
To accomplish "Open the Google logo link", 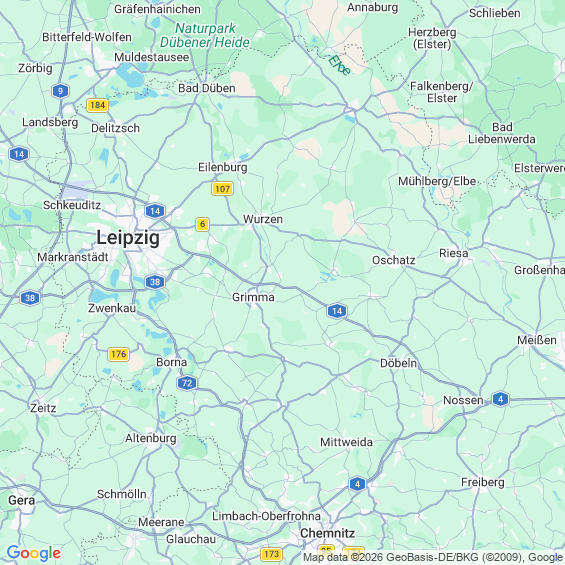I will [34, 553].
